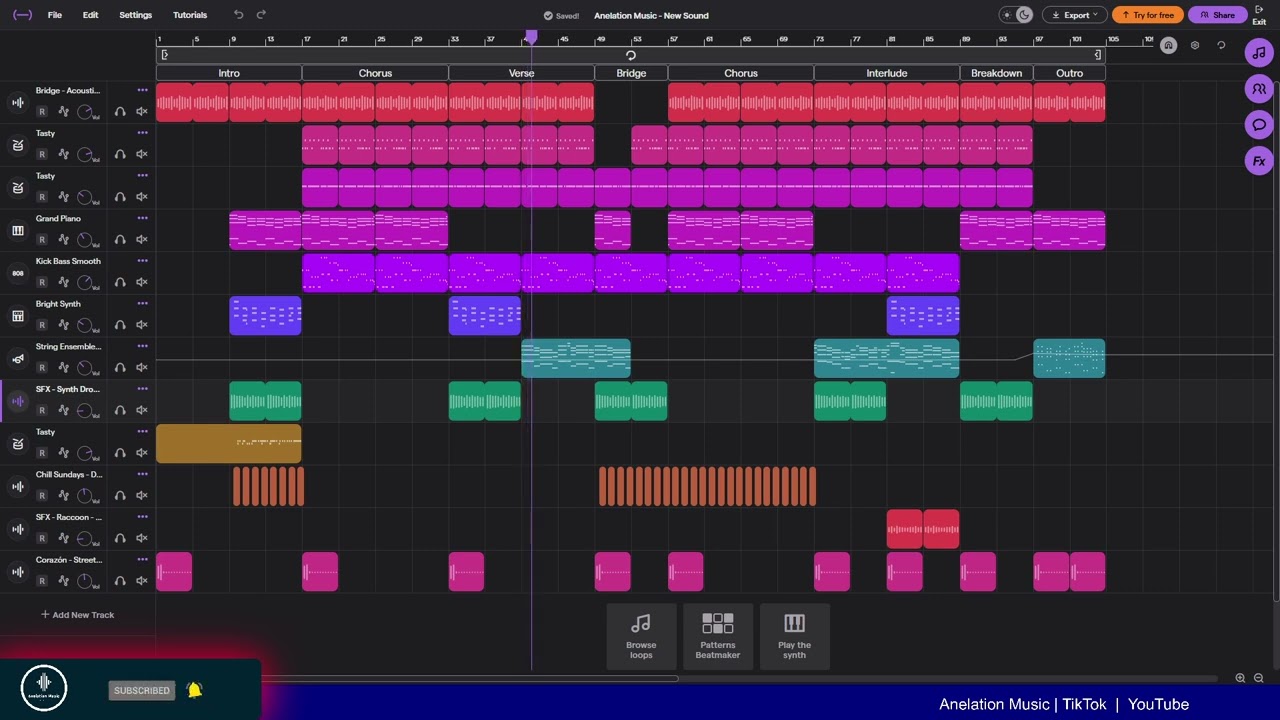Click the Try for free button
1280x720 pixels.
(x=1148, y=15)
